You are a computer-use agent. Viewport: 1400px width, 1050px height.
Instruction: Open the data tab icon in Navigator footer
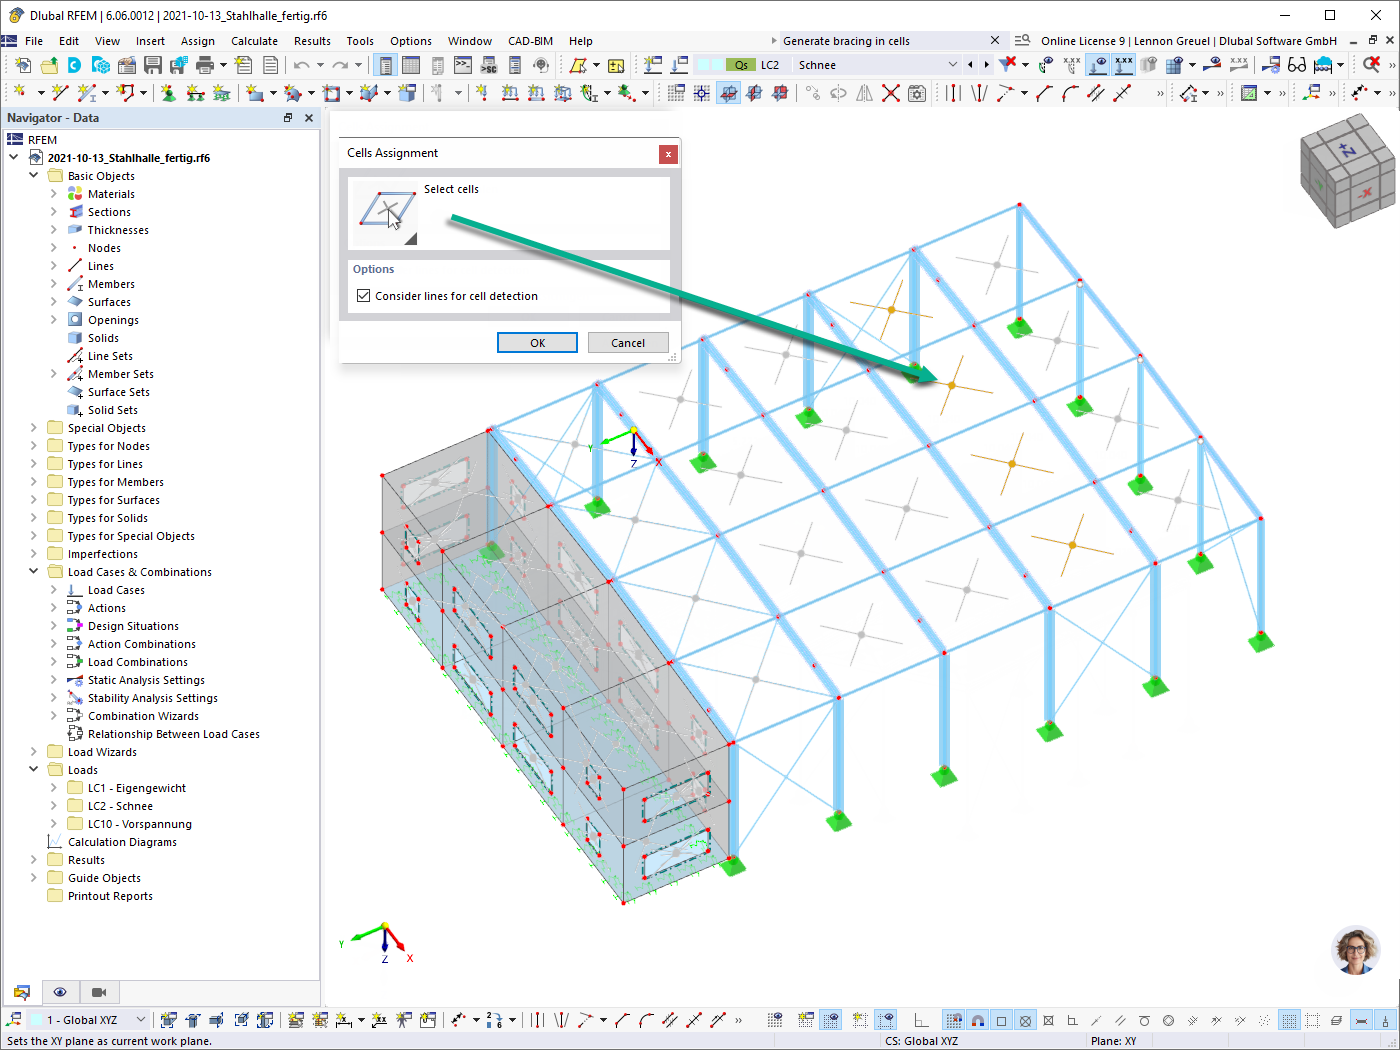(21, 992)
